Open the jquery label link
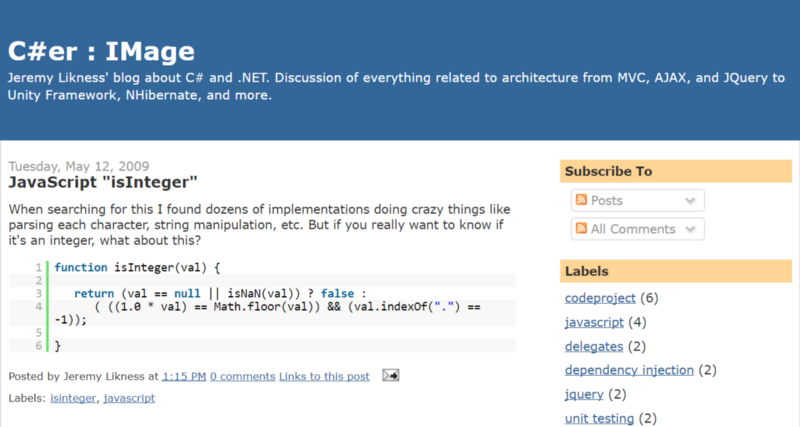This screenshot has height=427, width=800. 584,394
